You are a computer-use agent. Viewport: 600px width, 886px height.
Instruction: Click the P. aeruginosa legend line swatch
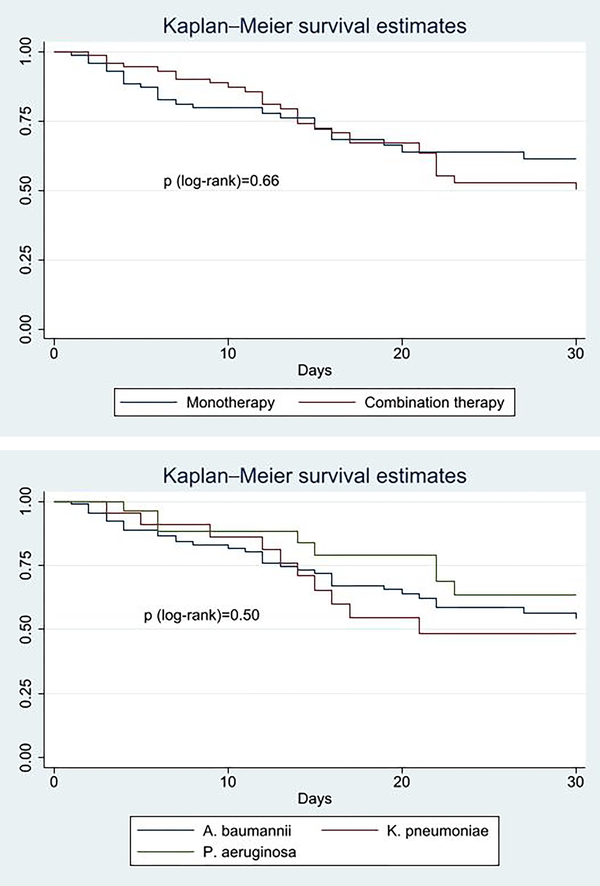[166, 851]
